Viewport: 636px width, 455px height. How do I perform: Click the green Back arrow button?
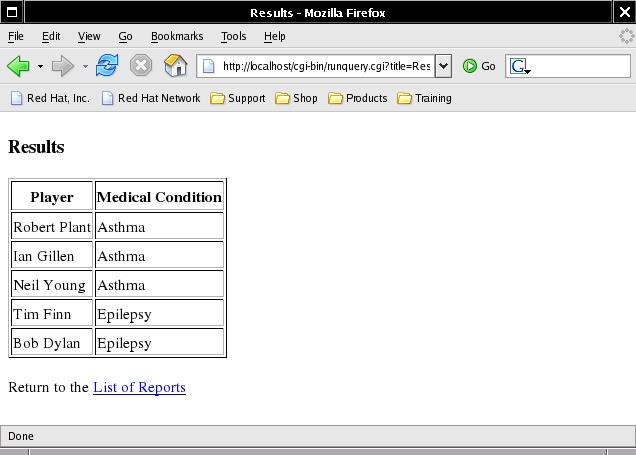point(18,66)
